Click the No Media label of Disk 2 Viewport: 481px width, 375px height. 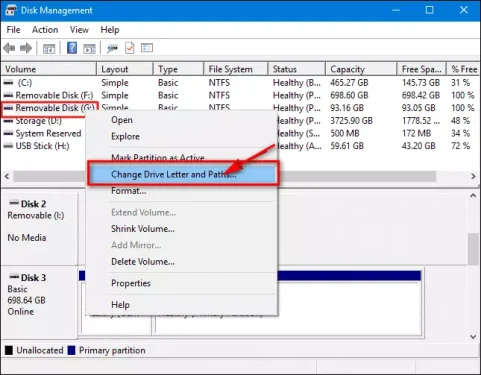[x=27, y=238]
